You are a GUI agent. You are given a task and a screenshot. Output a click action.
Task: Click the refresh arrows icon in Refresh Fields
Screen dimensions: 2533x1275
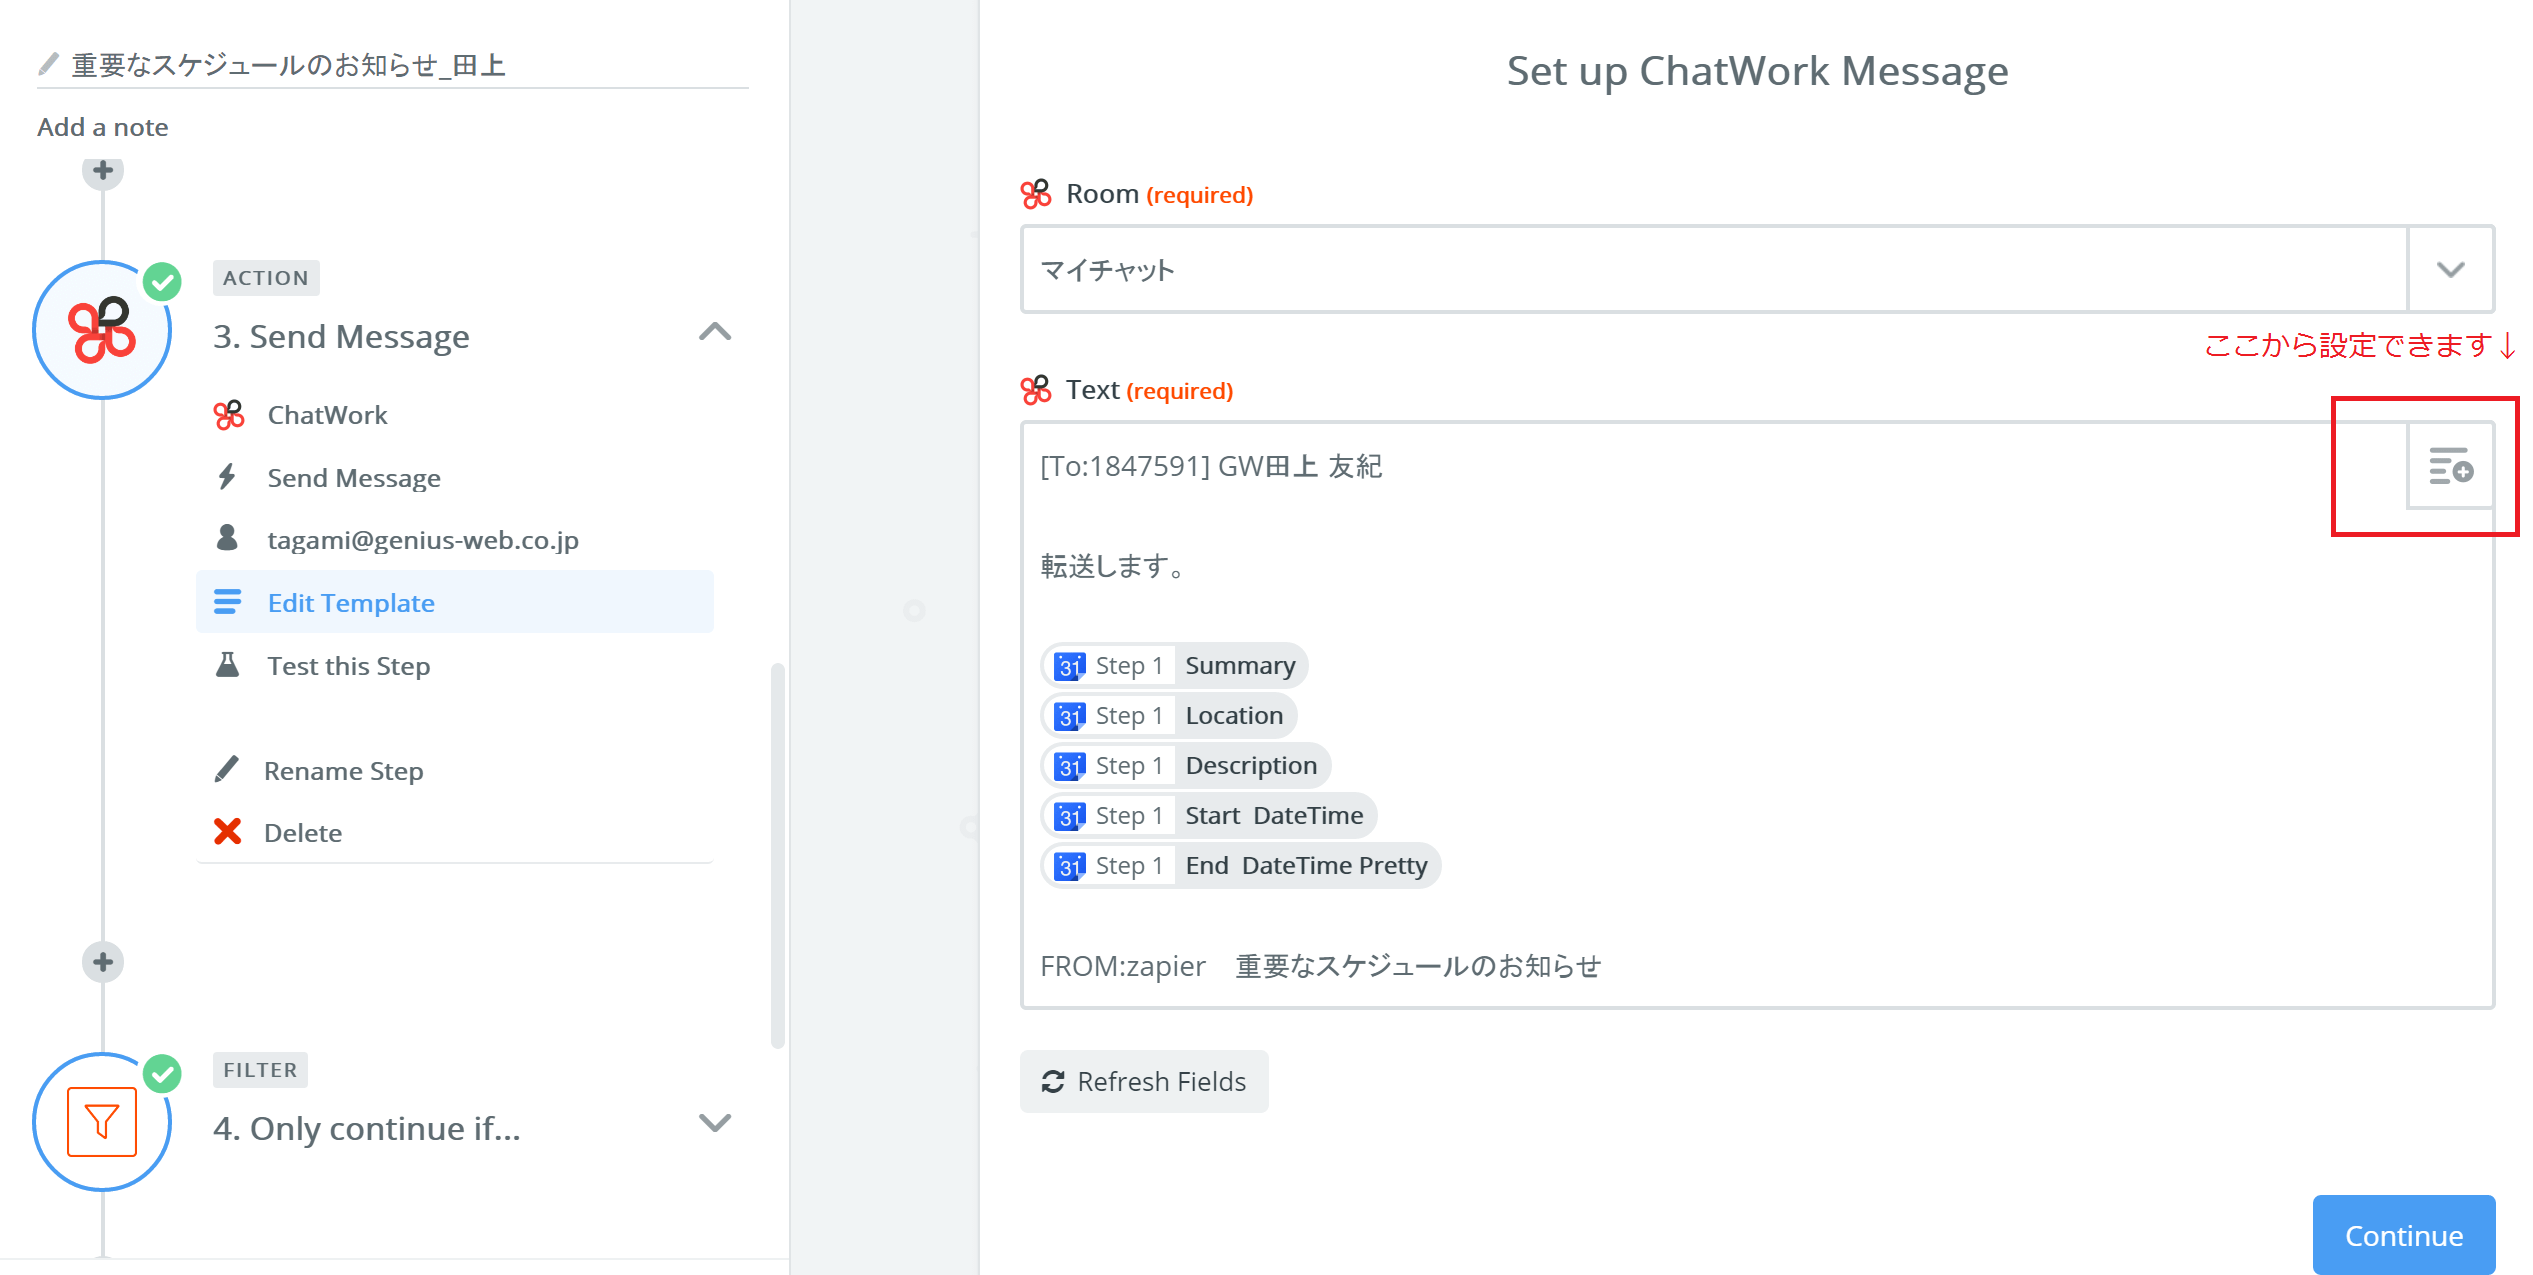pyautogui.click(x=1053, y=1081)
